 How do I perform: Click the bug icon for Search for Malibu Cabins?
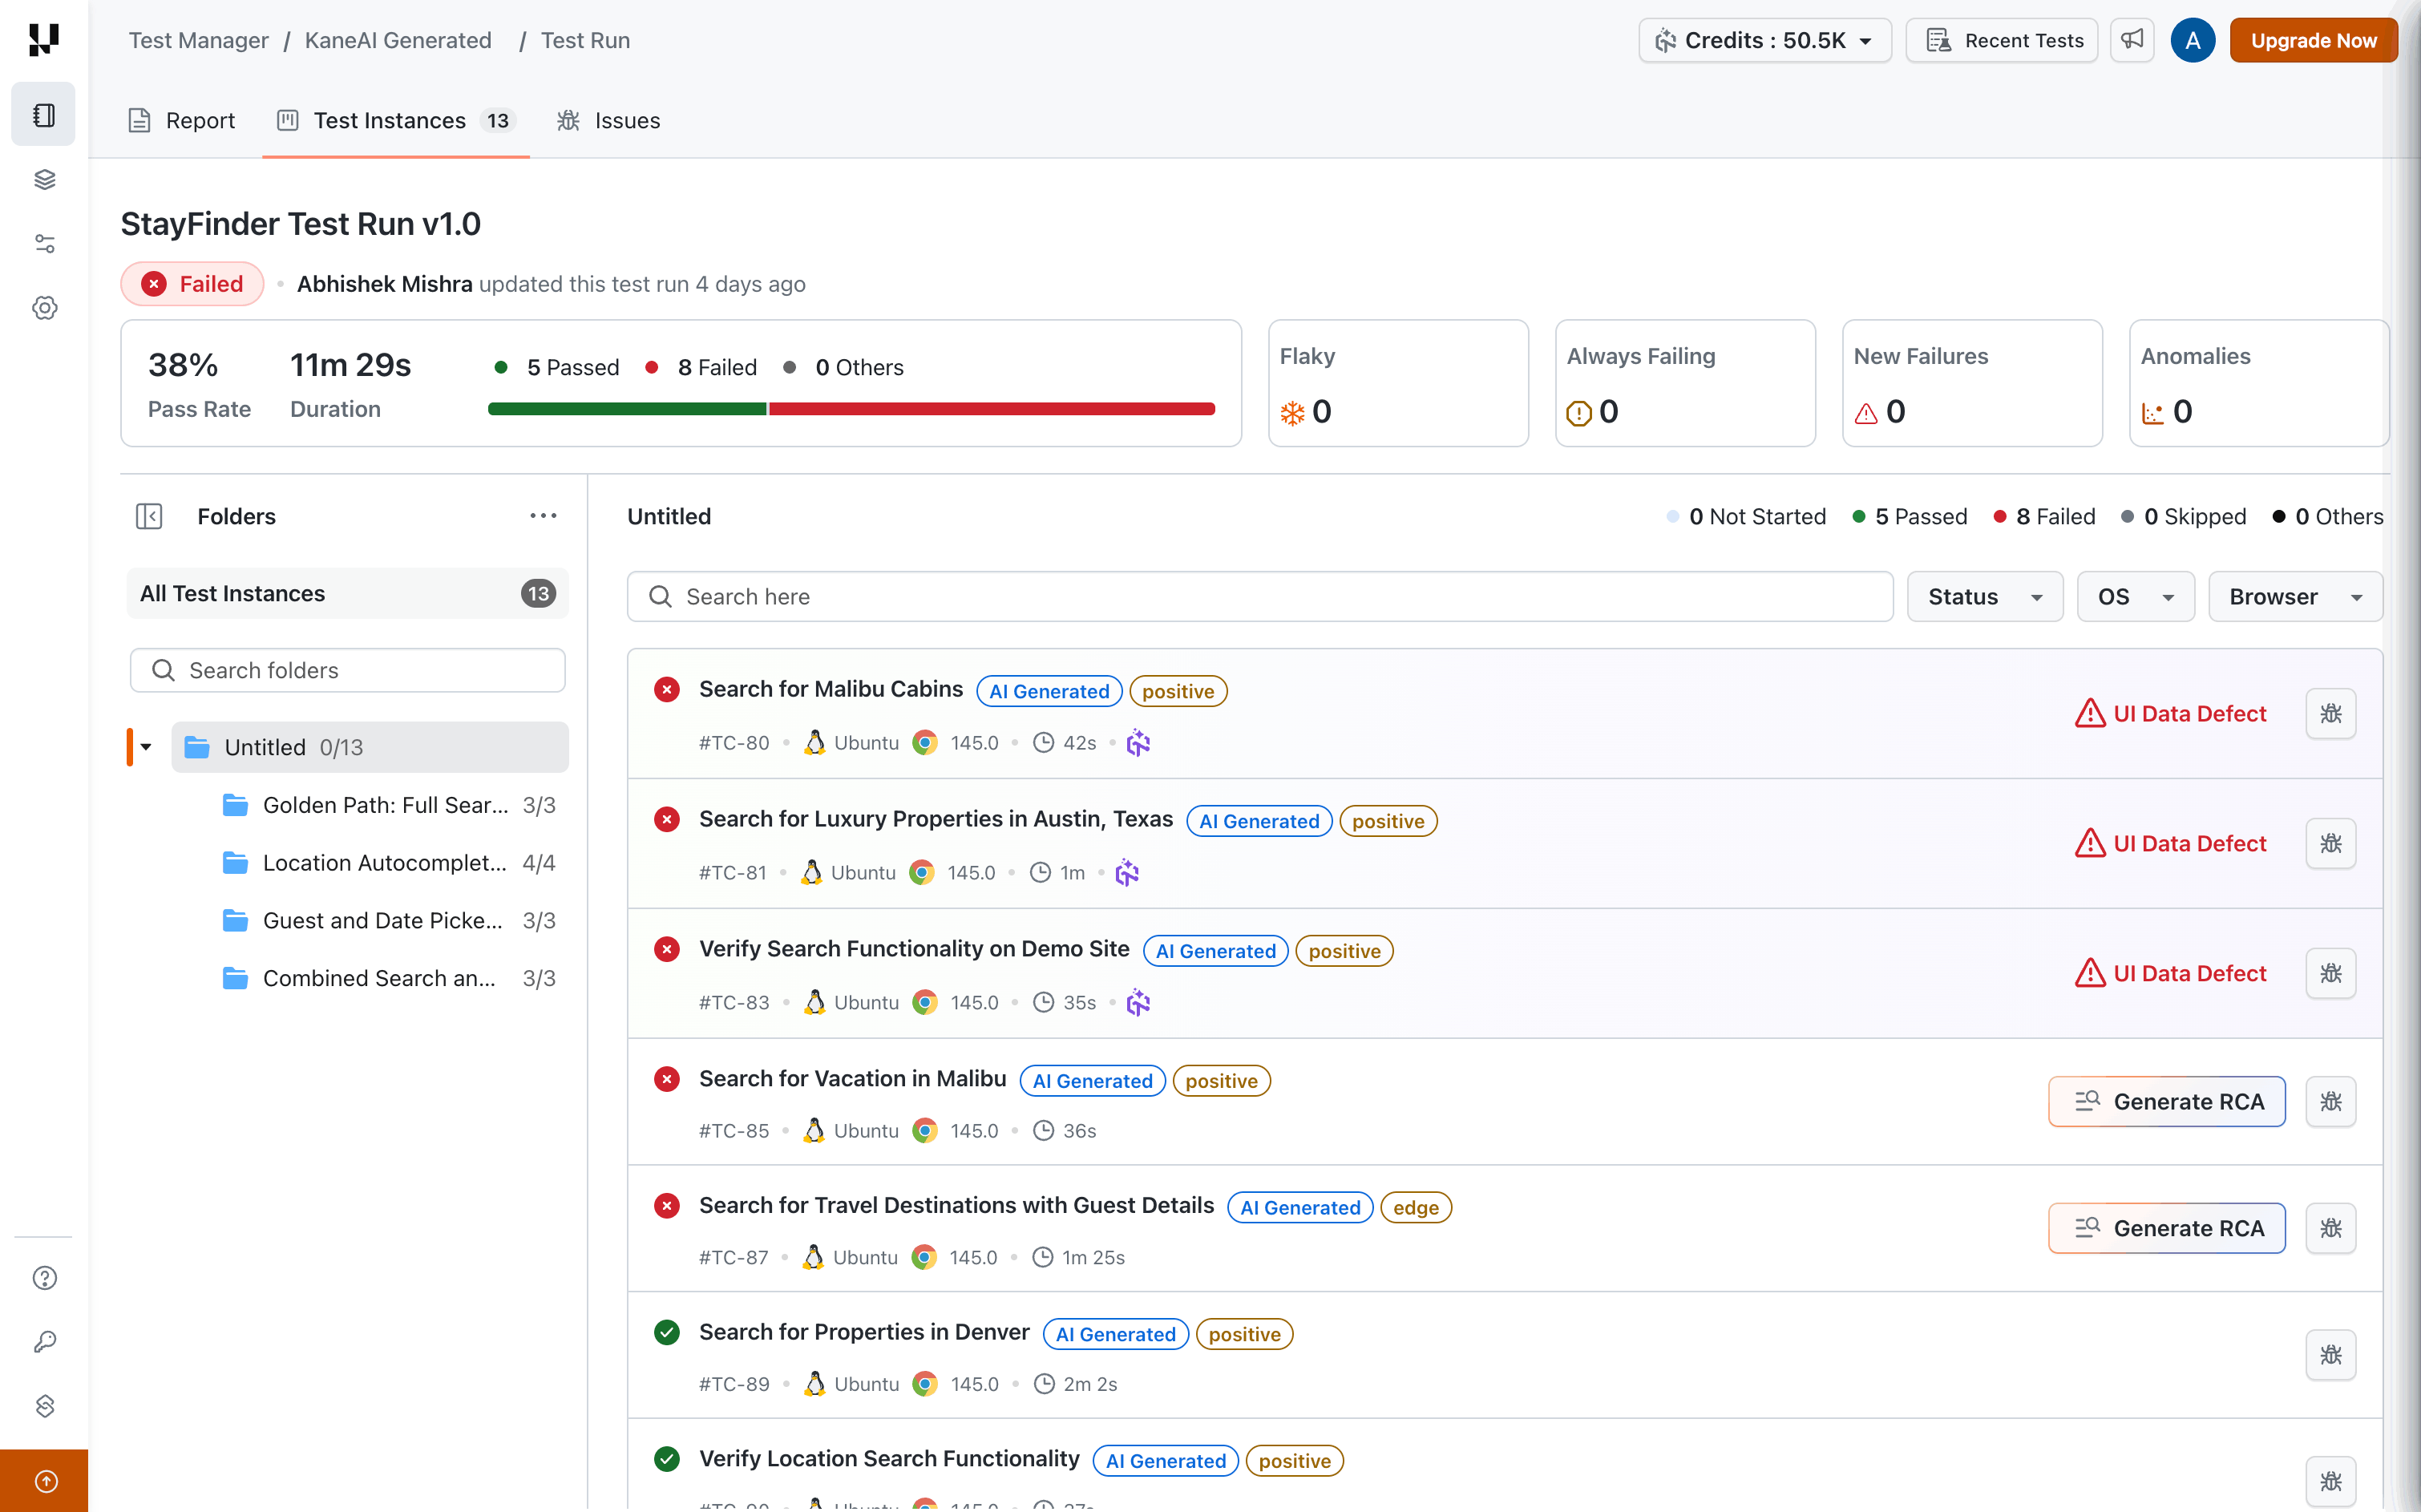pos(2330,714)
